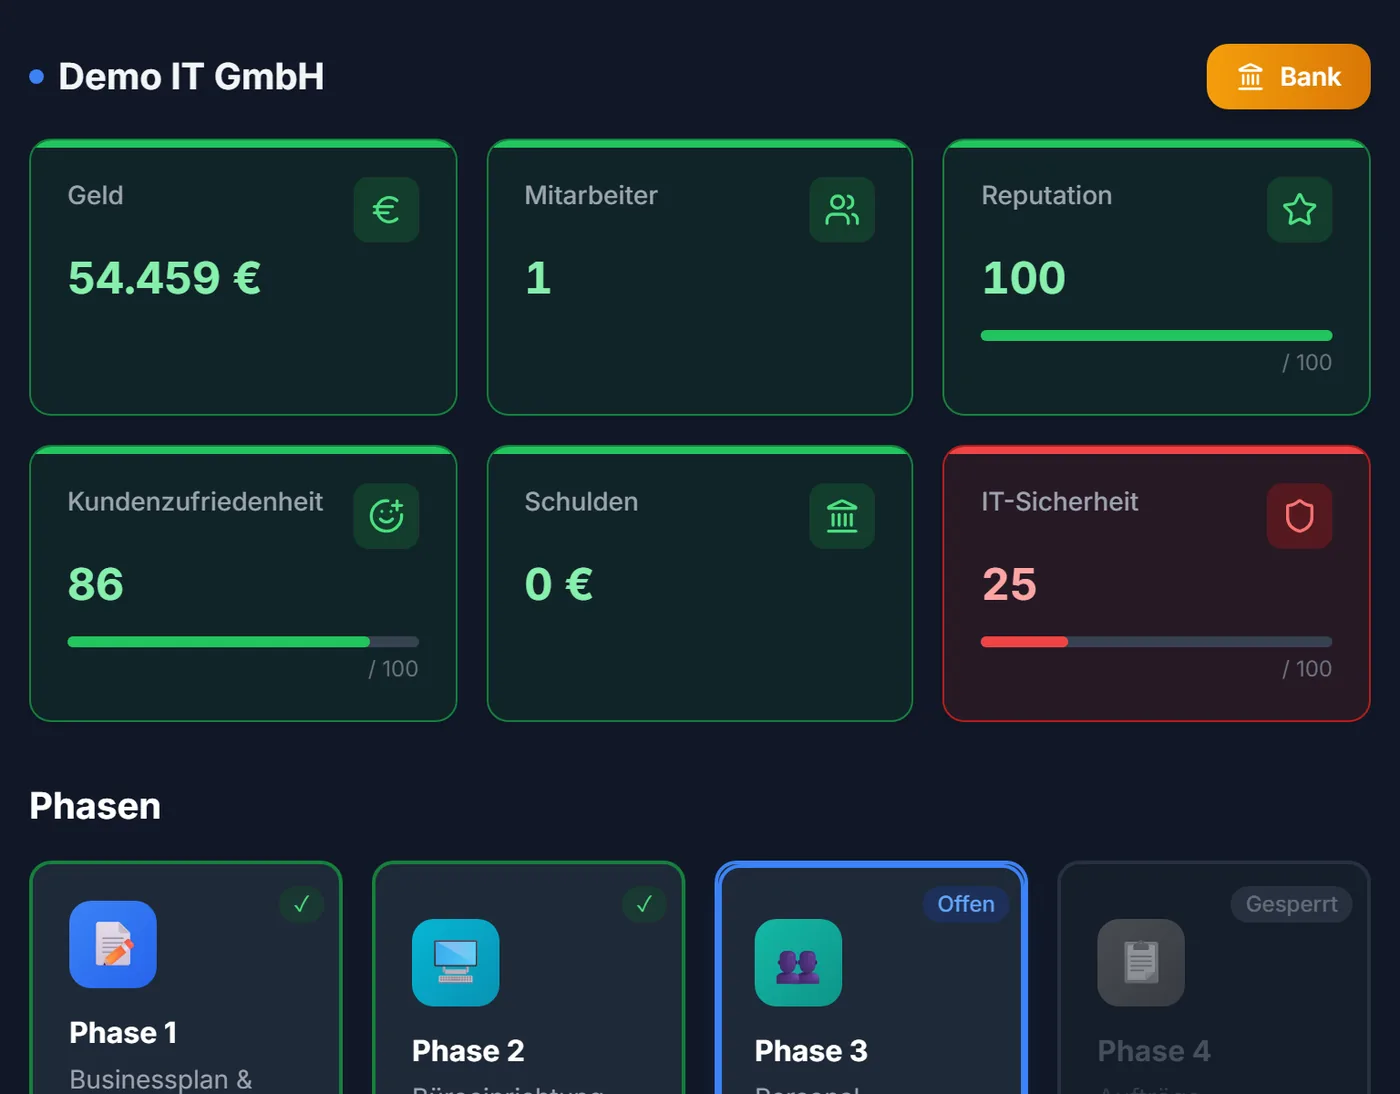Click the / 100 text under IT-Sicherheit bar
Image resolution: width=1400 pixels, height=1094 pixels.
coord(1307,668)
